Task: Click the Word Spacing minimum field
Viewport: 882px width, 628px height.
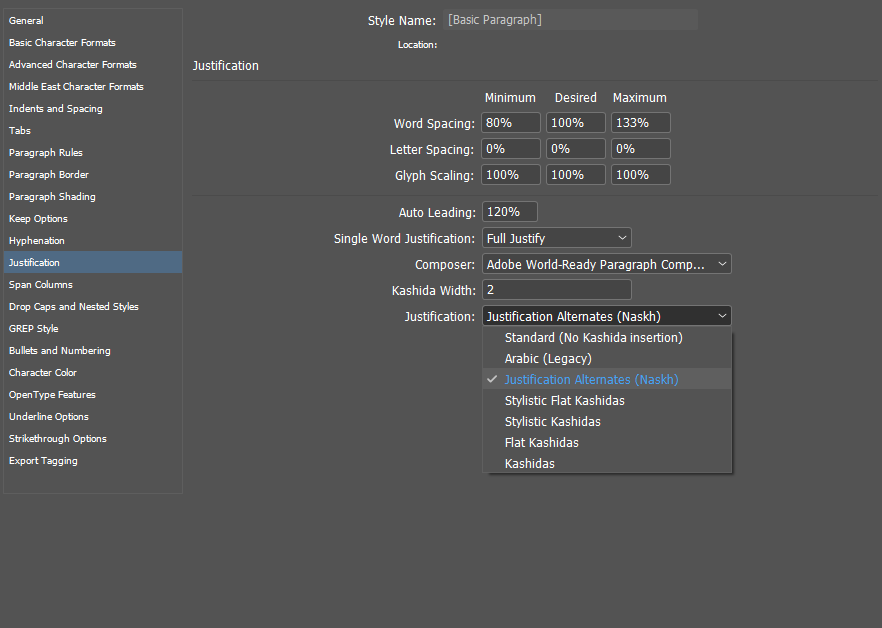Action: coord(510,123)
